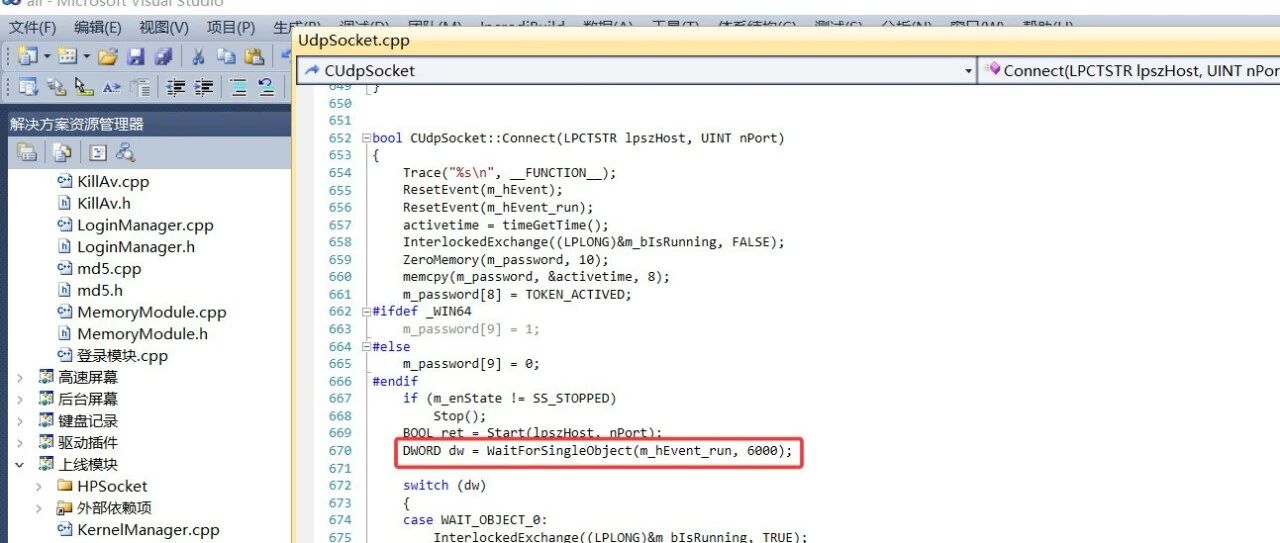Click the ResetEvent(m_hEvent_run) code line
This screenshot has height=543, width=1280.
[x=498, y=207]
